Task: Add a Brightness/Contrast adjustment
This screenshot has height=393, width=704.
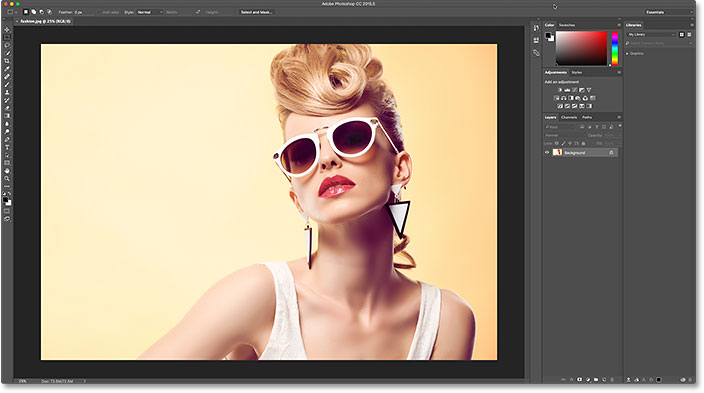Action: click(x=560, y=90)
